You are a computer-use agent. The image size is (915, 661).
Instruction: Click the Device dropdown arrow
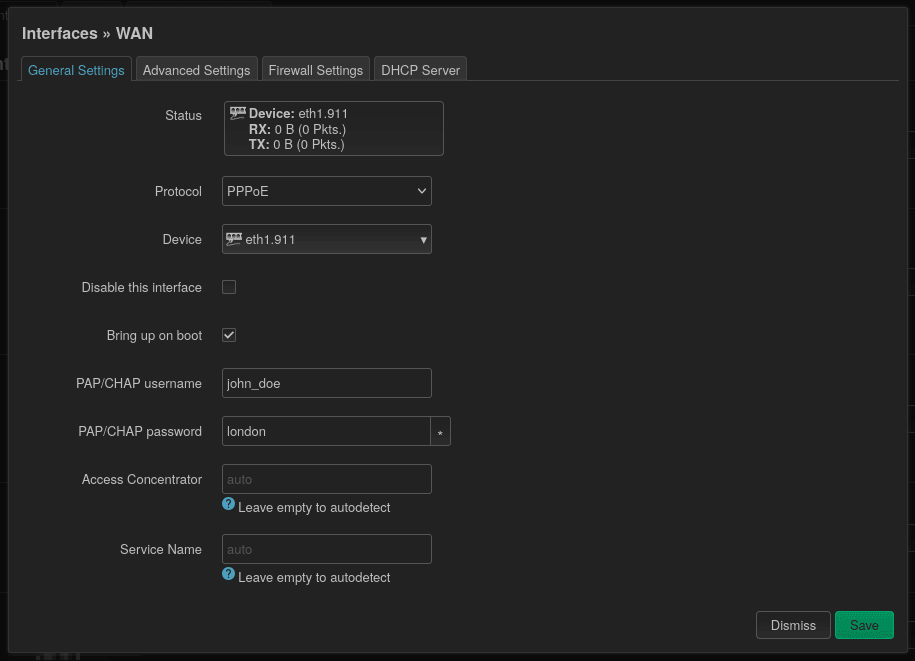coord(423,240)
